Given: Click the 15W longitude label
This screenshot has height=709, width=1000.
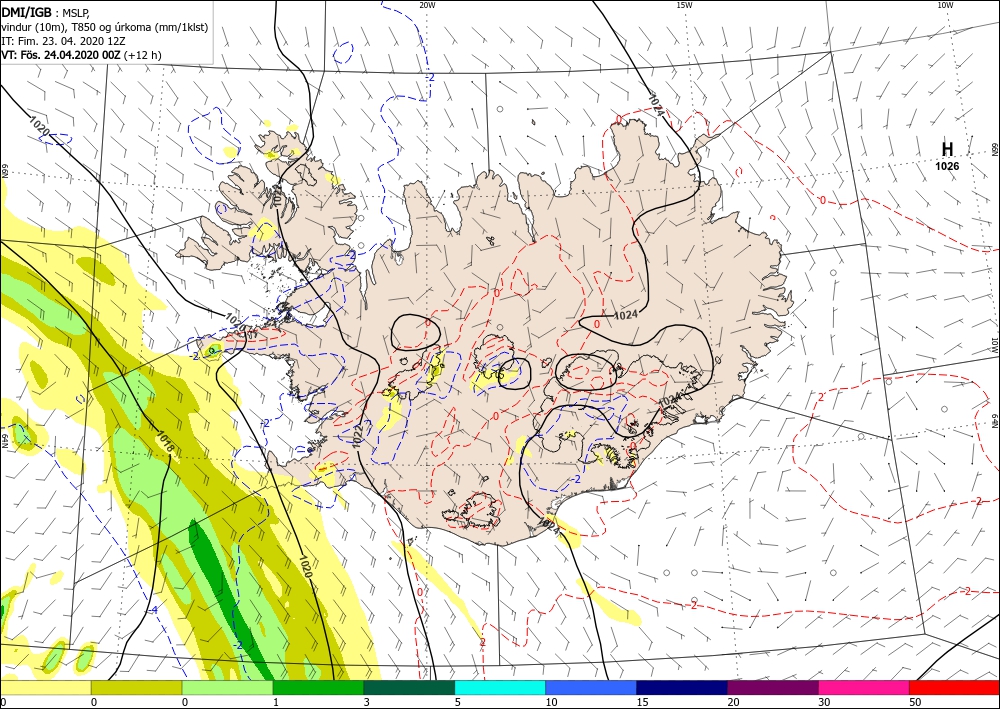Looking at the screenshot, I should [684, 5].
